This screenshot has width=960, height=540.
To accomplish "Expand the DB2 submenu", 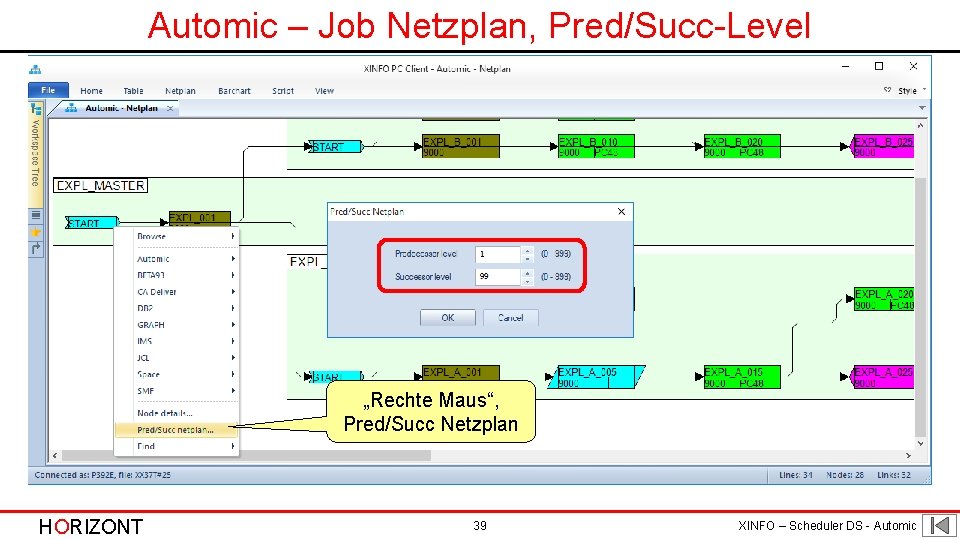I will (x=176, y=309).
